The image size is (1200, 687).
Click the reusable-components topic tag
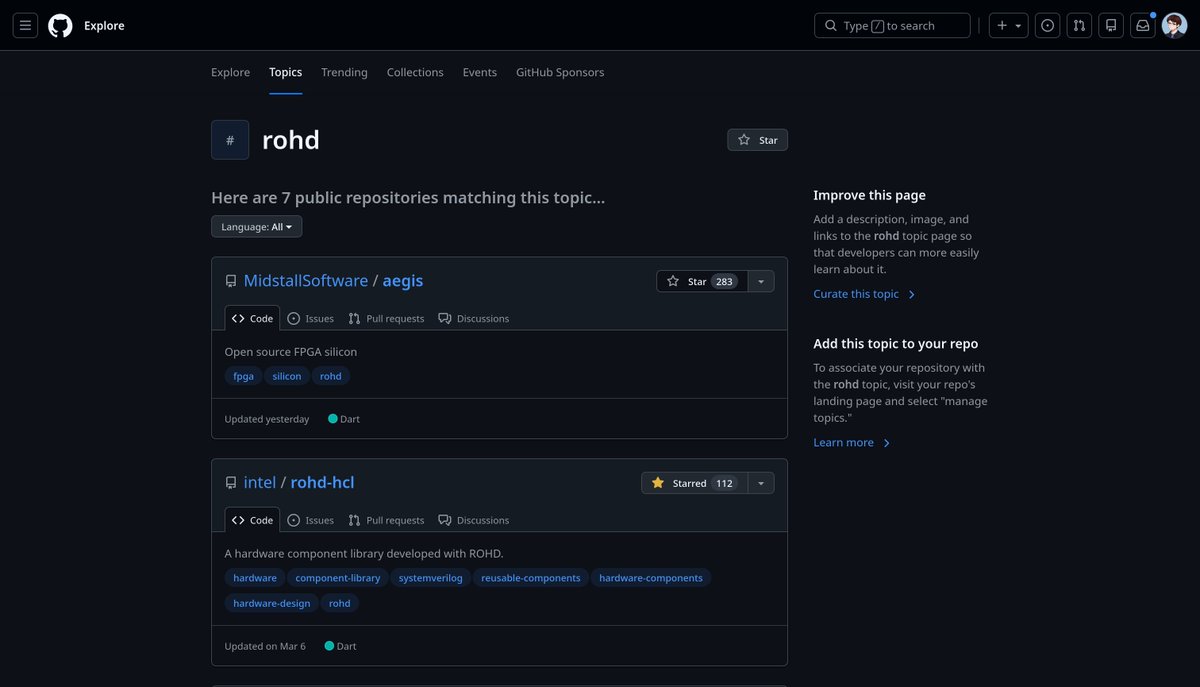pyautogui.click(x=531, y=578)
